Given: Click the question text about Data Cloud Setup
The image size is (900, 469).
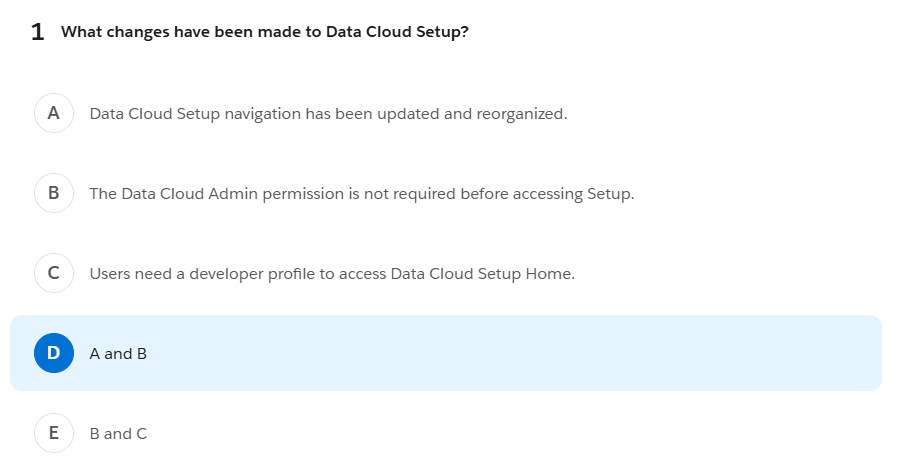Looking at the screenshot, I should [x=265, y=32].
